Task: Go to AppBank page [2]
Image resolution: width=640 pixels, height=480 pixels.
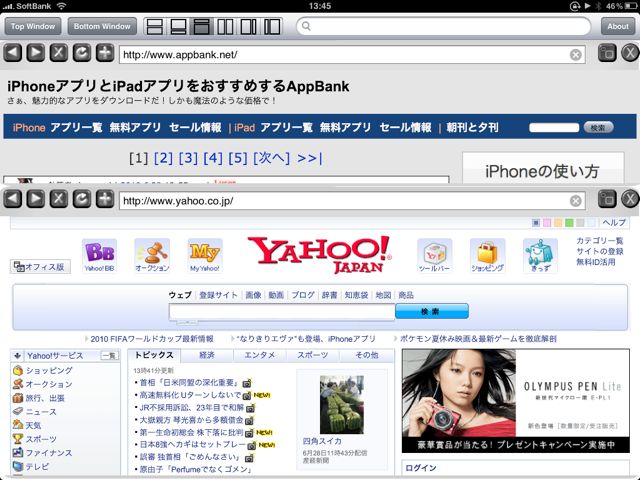Action: point(163,158)
